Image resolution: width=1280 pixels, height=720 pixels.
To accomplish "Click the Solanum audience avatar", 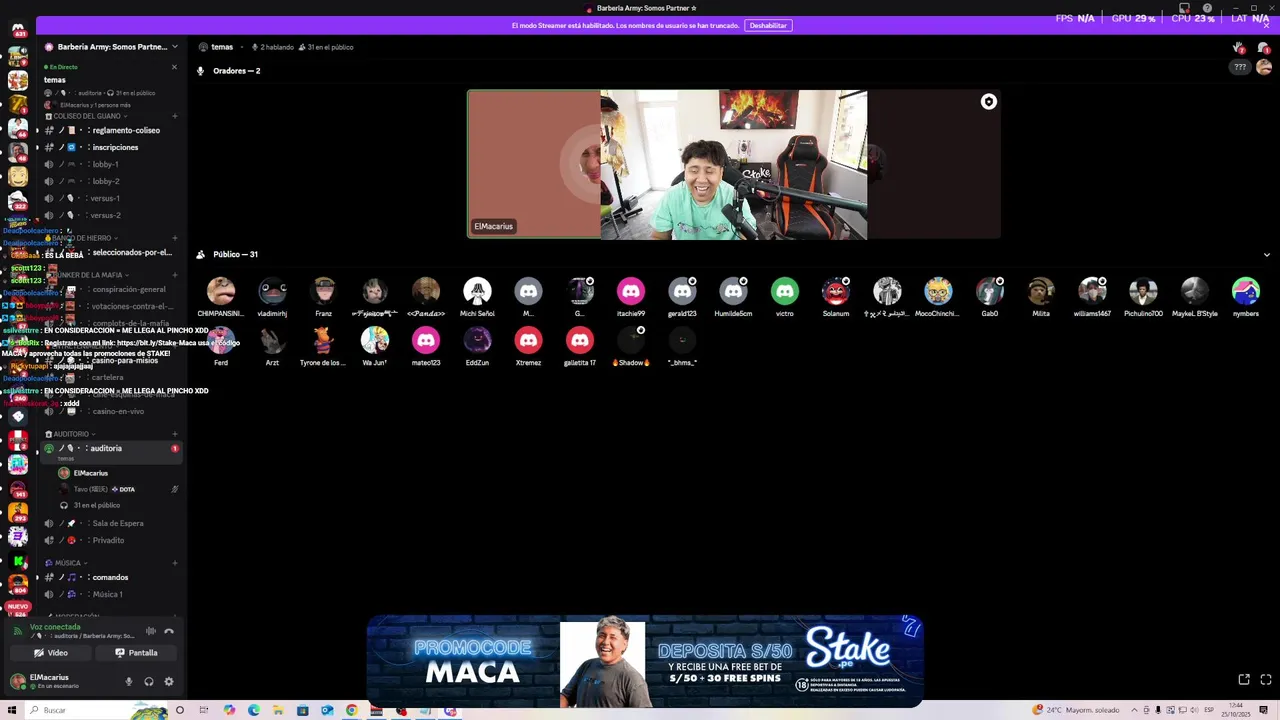I will (x=836, y=291).
